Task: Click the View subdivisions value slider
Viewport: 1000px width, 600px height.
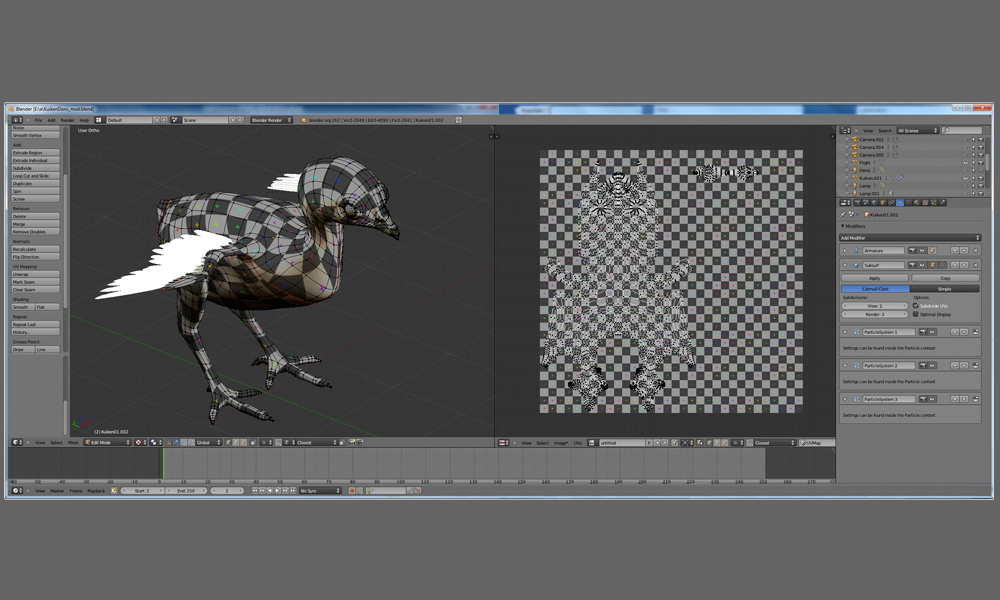Action: tap(874, 306)
